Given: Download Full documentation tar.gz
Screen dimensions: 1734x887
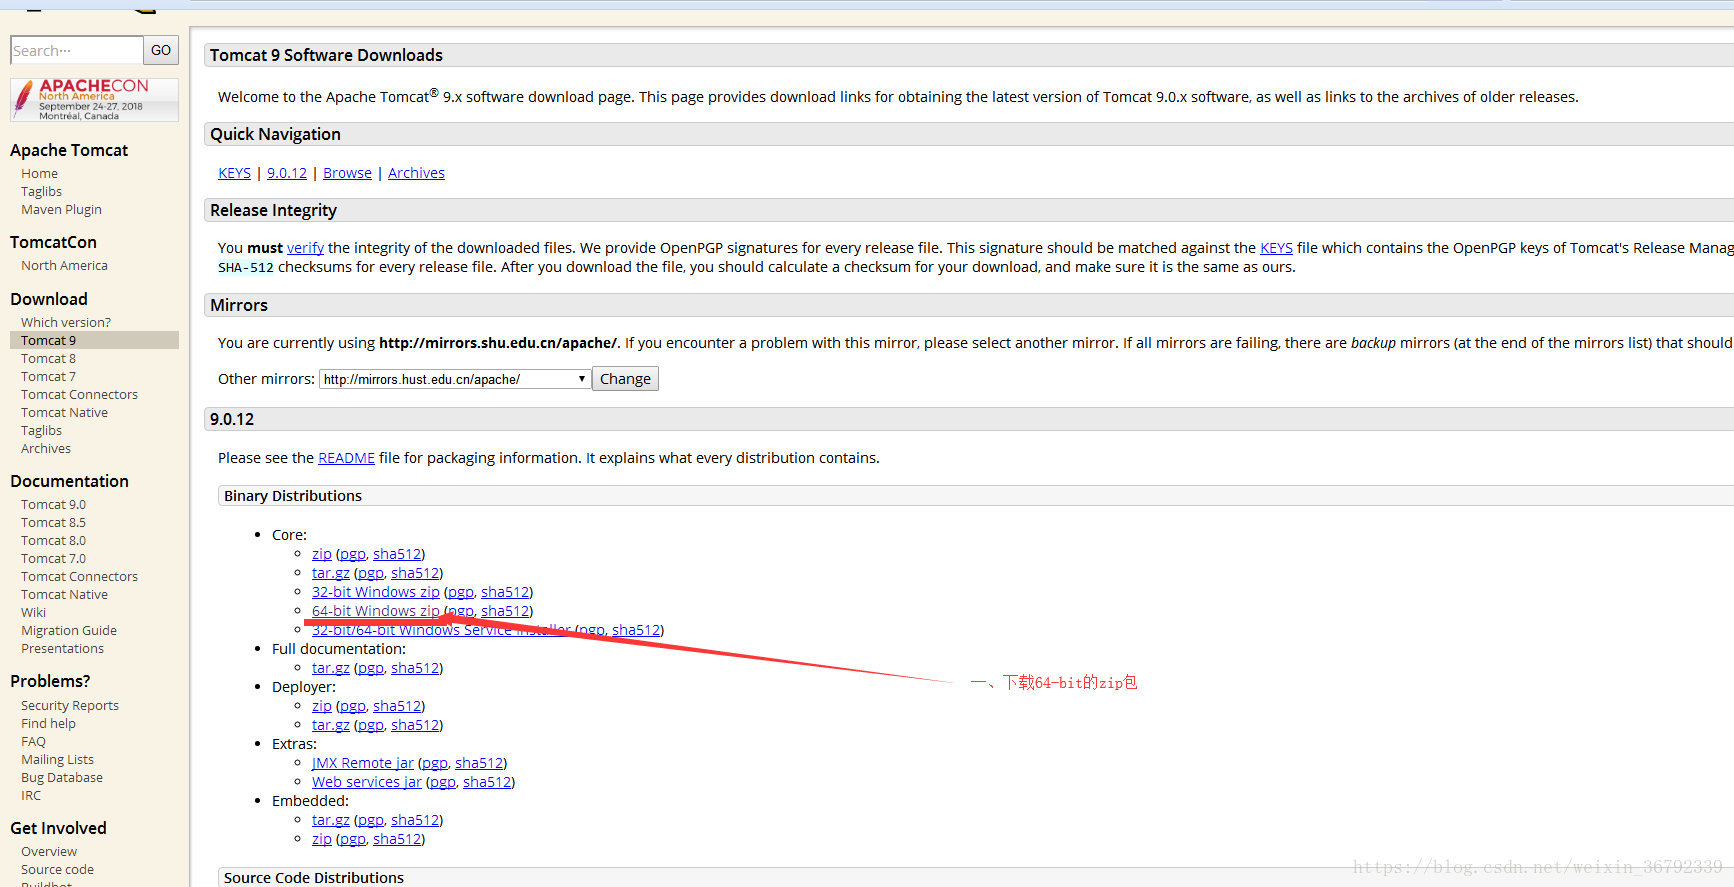Looking at the screenshot, I should (x=330, y=668).
